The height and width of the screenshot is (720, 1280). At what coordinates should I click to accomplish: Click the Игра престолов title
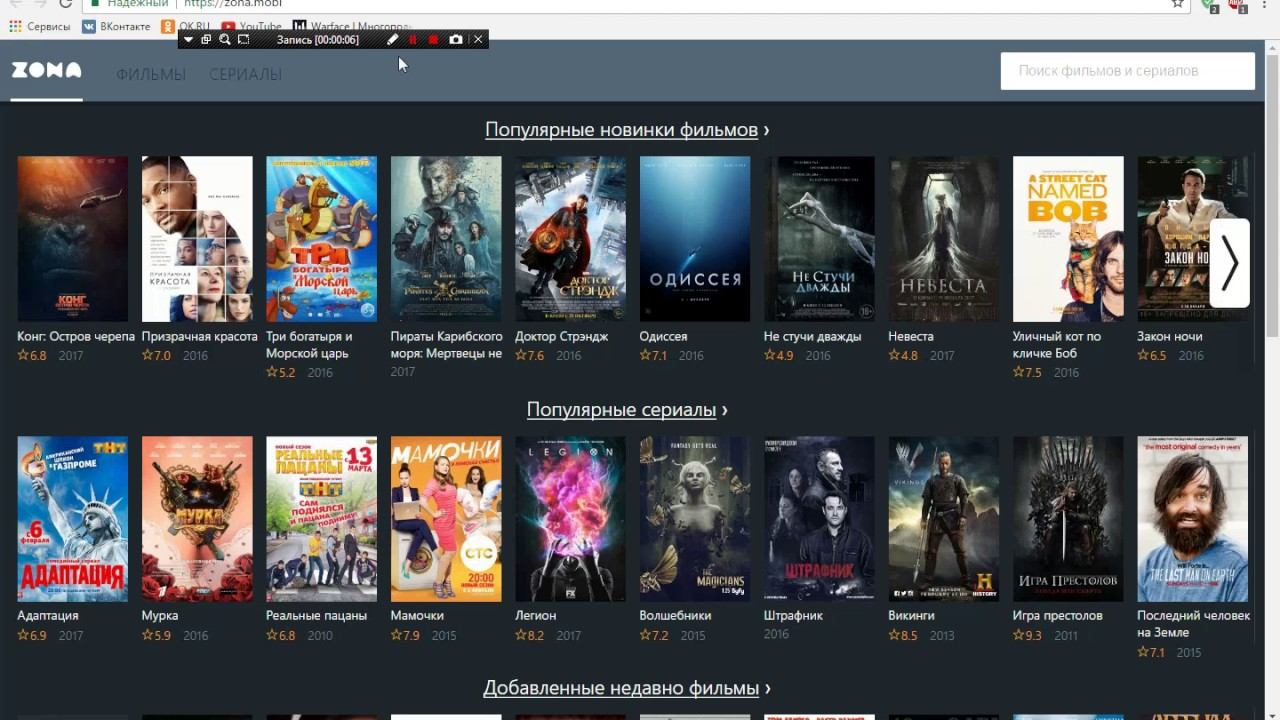(x=1058, y=616)
